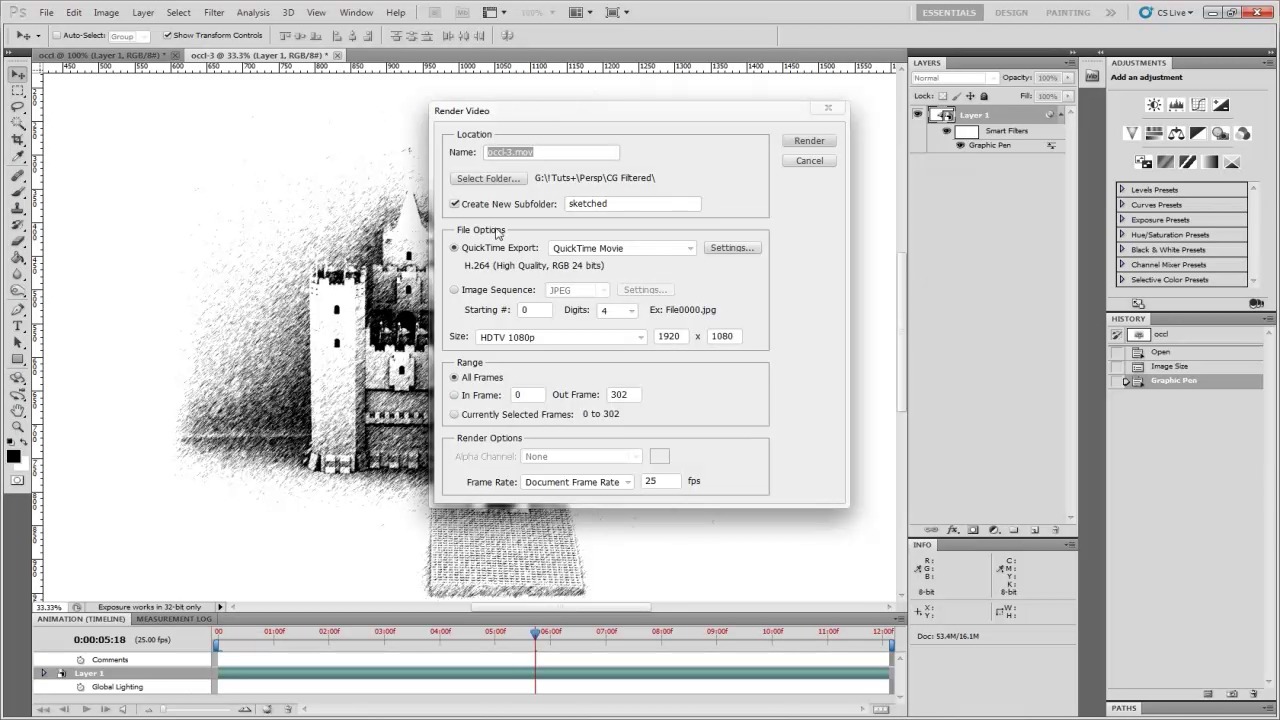
Task: Select QuickTime Export radio button
Action: click(x=454, y=248)
